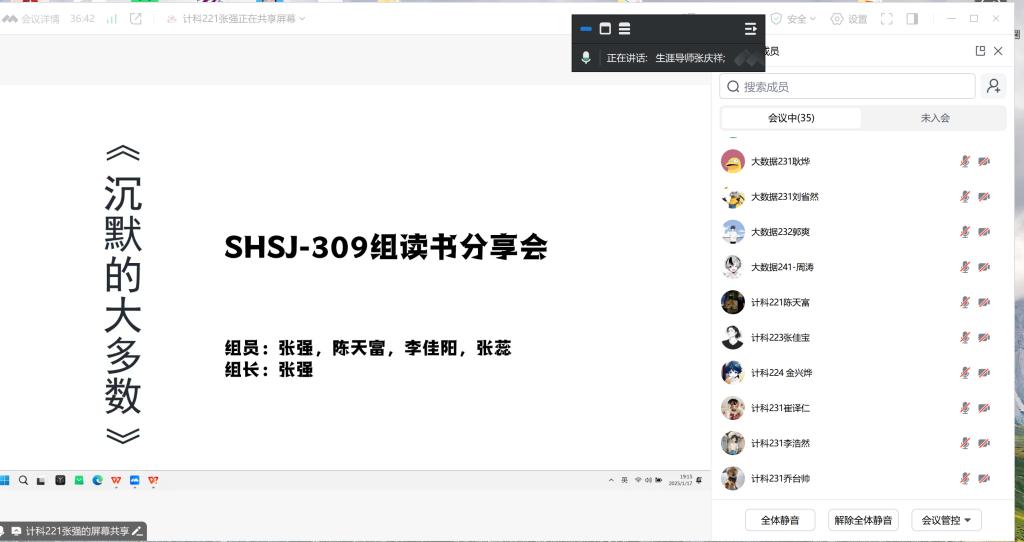Click the annotation pencil icon on screen-share label
1024x542 pixels.
pyautogui.click(x=137, y=531)
